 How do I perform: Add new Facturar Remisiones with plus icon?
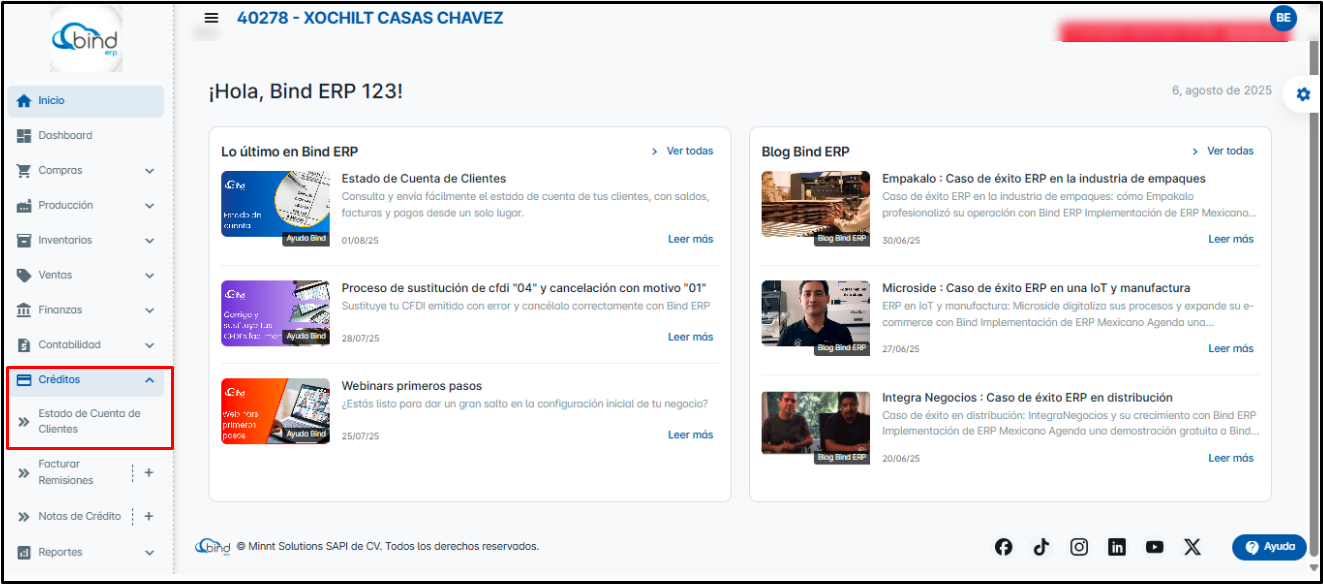pyautogui.click(x=149, y=473)
